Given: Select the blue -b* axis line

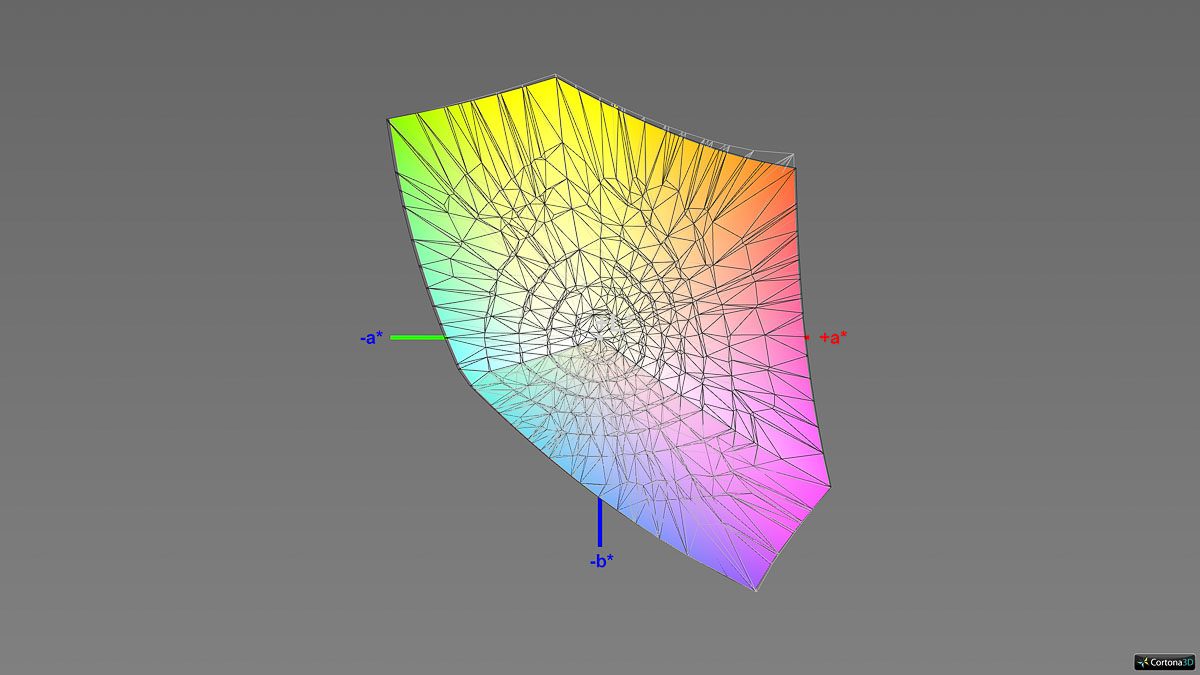Looking at the screenshot, I should (x=600, y=522).
